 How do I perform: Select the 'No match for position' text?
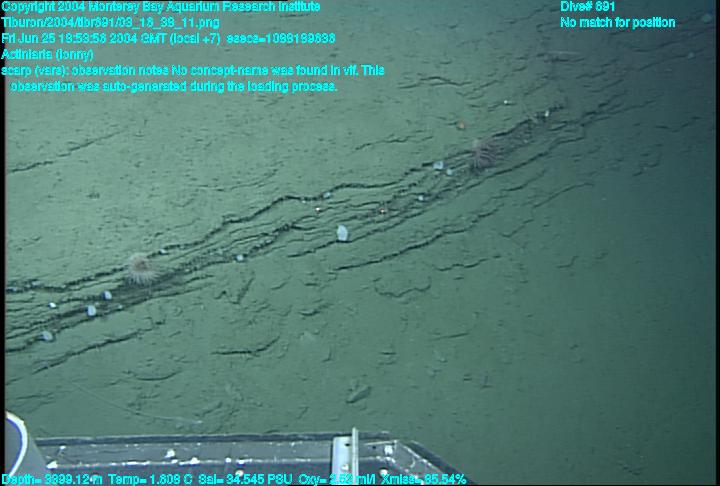coord(618,23)
